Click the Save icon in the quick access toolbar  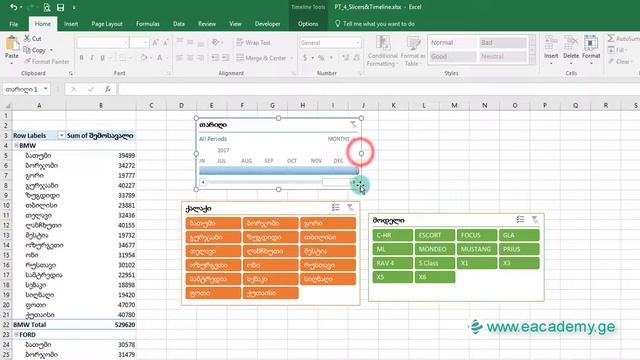[x=60, y=7]
